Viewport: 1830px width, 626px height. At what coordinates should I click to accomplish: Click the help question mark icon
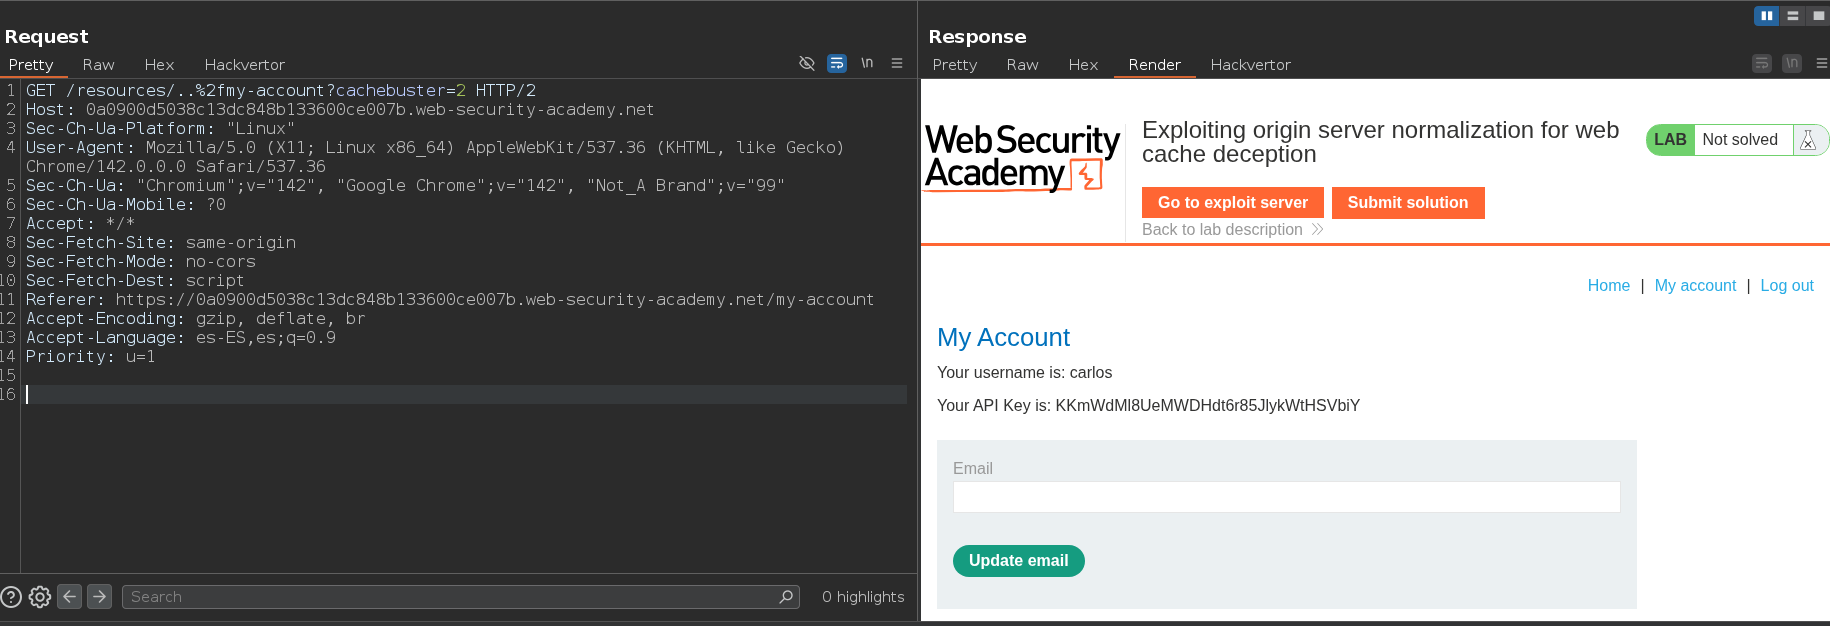[x=11, y=597]
